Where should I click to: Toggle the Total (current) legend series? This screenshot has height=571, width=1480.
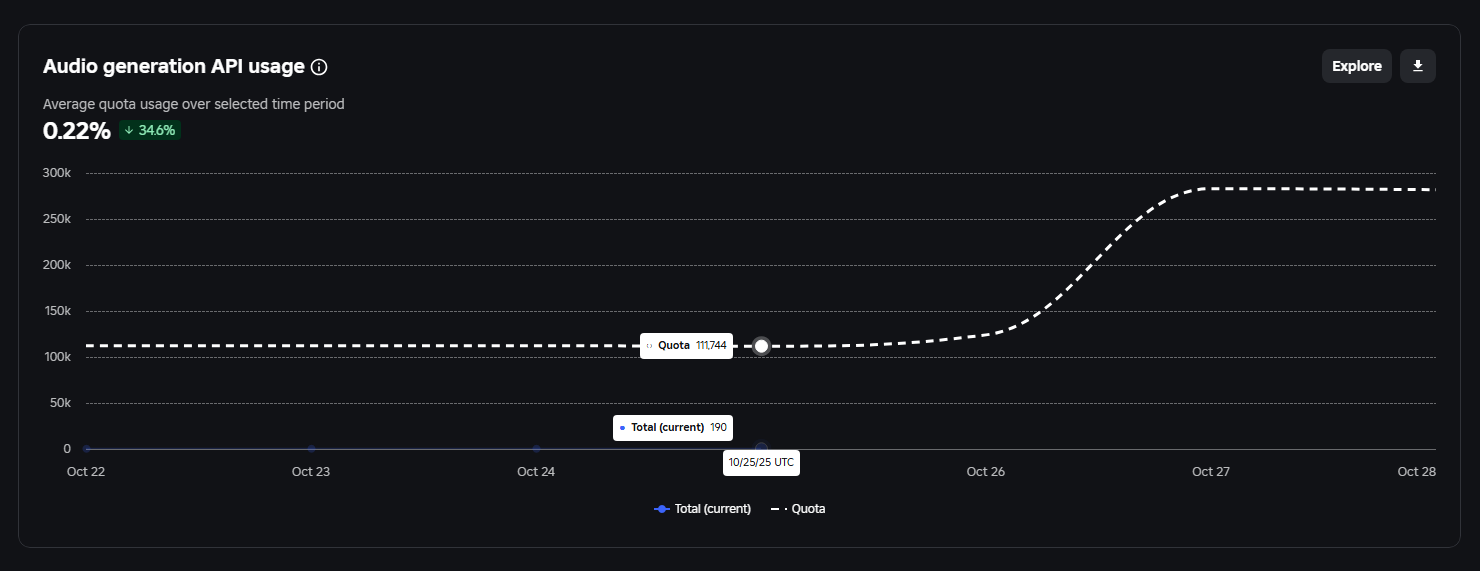coord(702,509)
